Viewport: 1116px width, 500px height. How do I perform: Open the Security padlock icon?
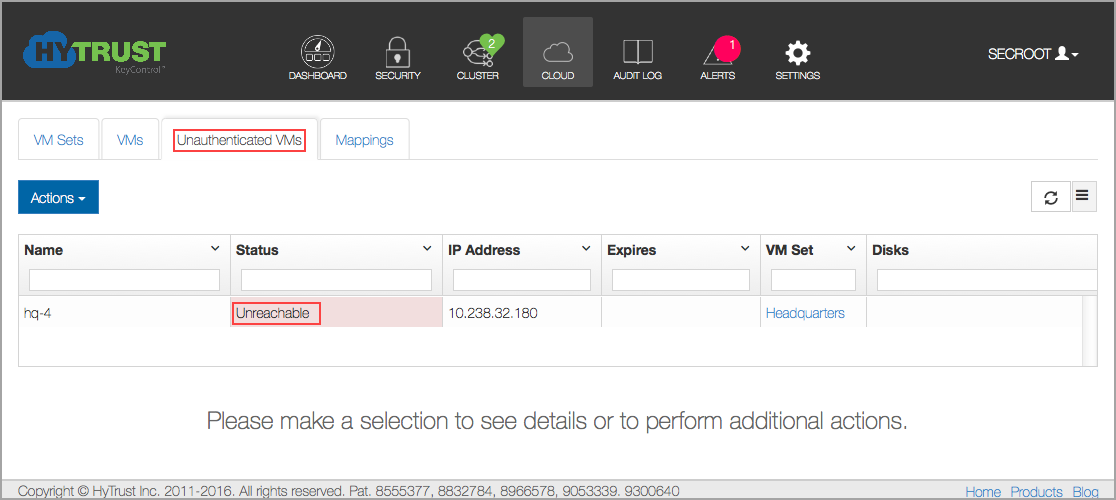pyautogui.click(x=398, y=52)
